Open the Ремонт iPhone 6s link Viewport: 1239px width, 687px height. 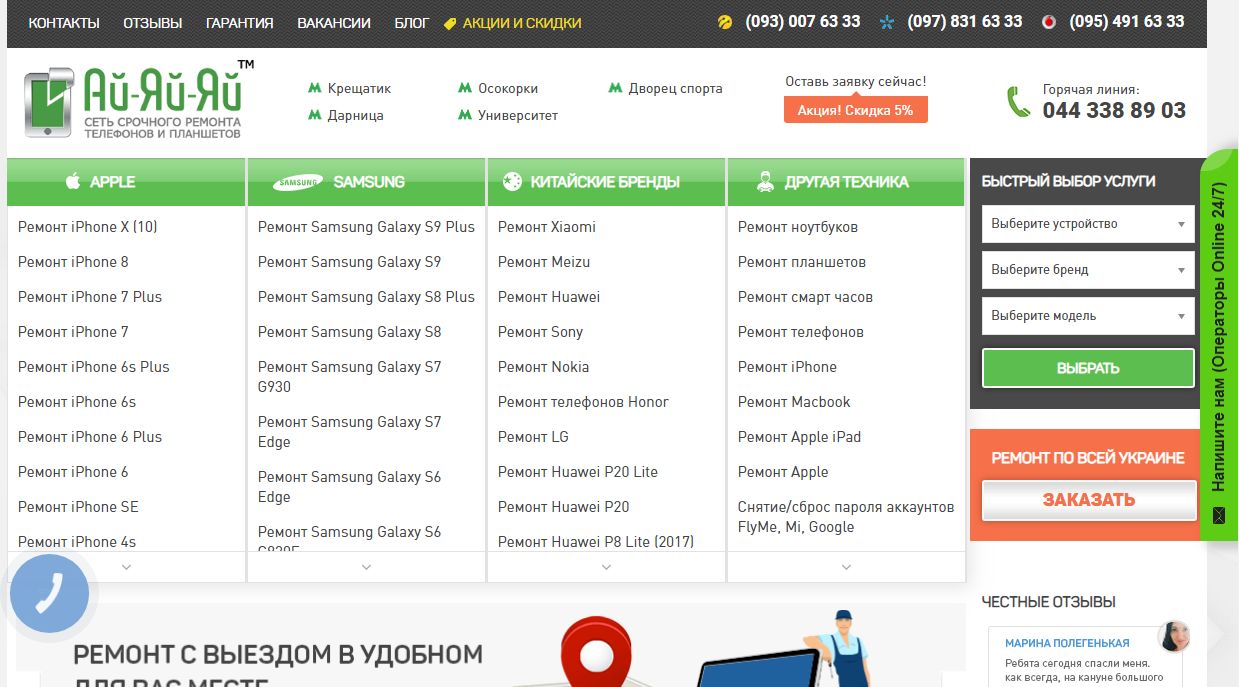[x=77, y=402]
